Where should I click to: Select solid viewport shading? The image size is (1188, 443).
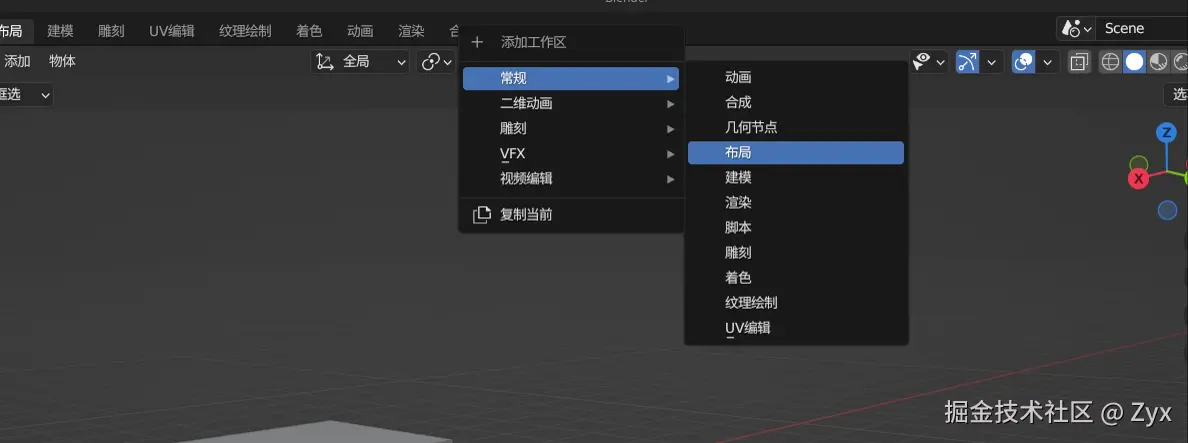point(1134,62)
